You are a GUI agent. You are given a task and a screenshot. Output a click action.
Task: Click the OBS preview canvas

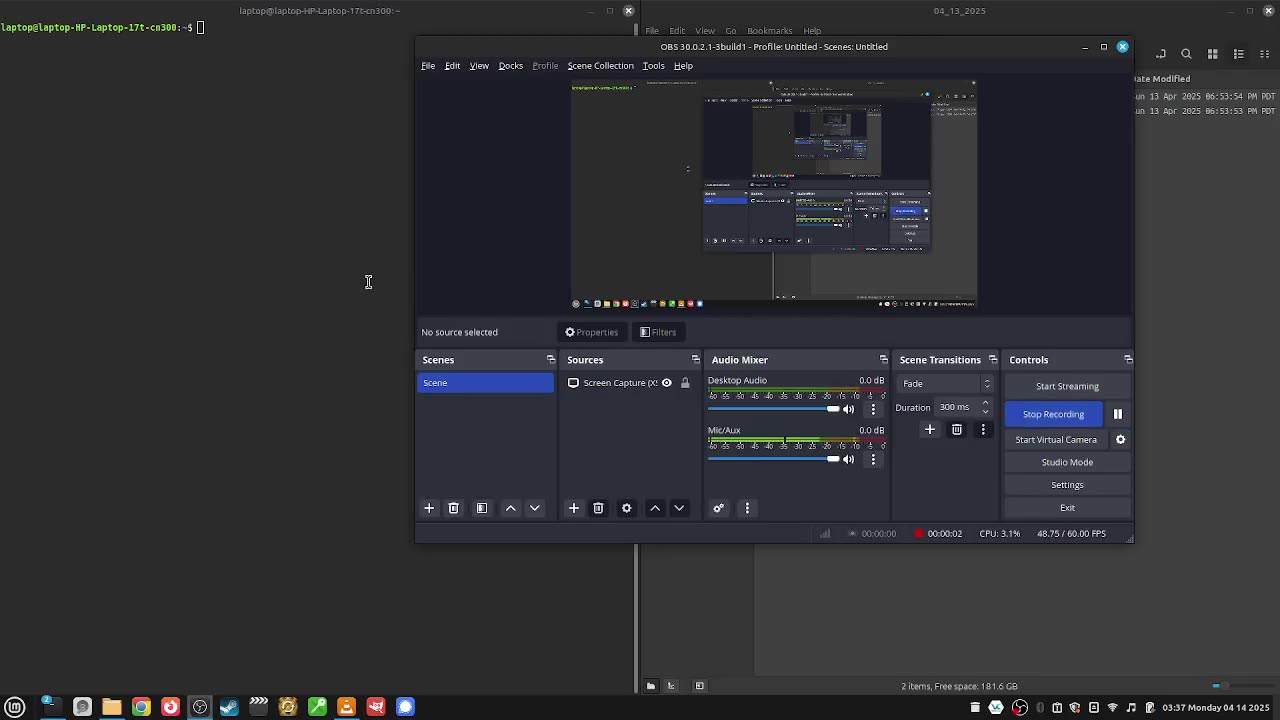point(774,193)
